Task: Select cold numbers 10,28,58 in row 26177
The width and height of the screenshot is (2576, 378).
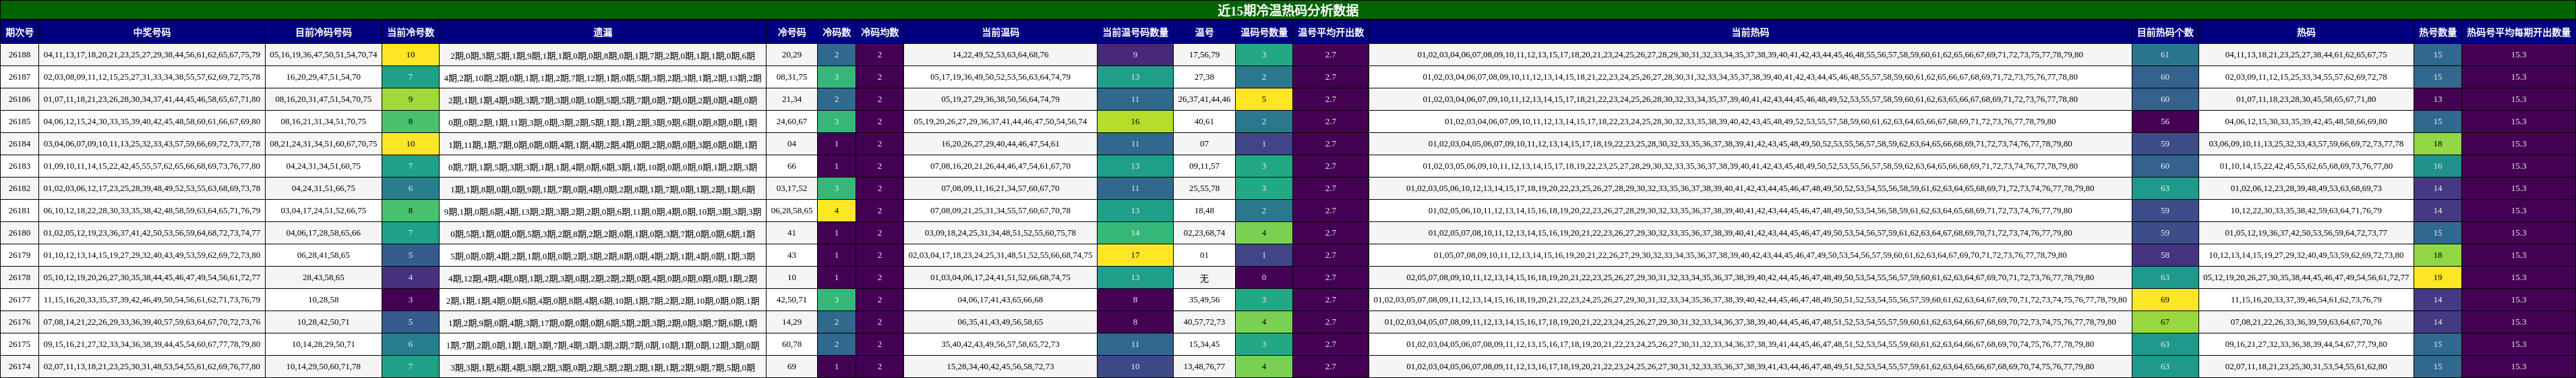Action: (x=323, y=299)
